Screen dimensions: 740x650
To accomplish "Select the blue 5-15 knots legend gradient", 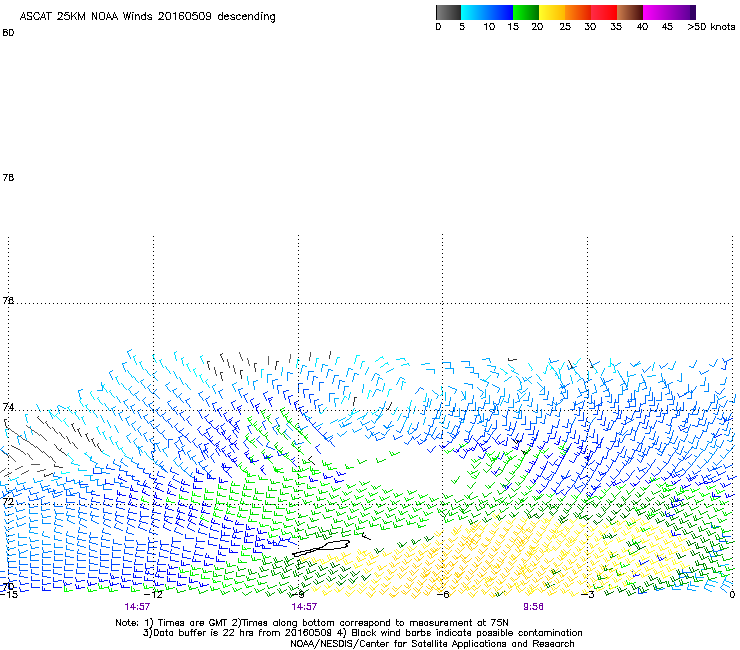I will coord(487,12).
